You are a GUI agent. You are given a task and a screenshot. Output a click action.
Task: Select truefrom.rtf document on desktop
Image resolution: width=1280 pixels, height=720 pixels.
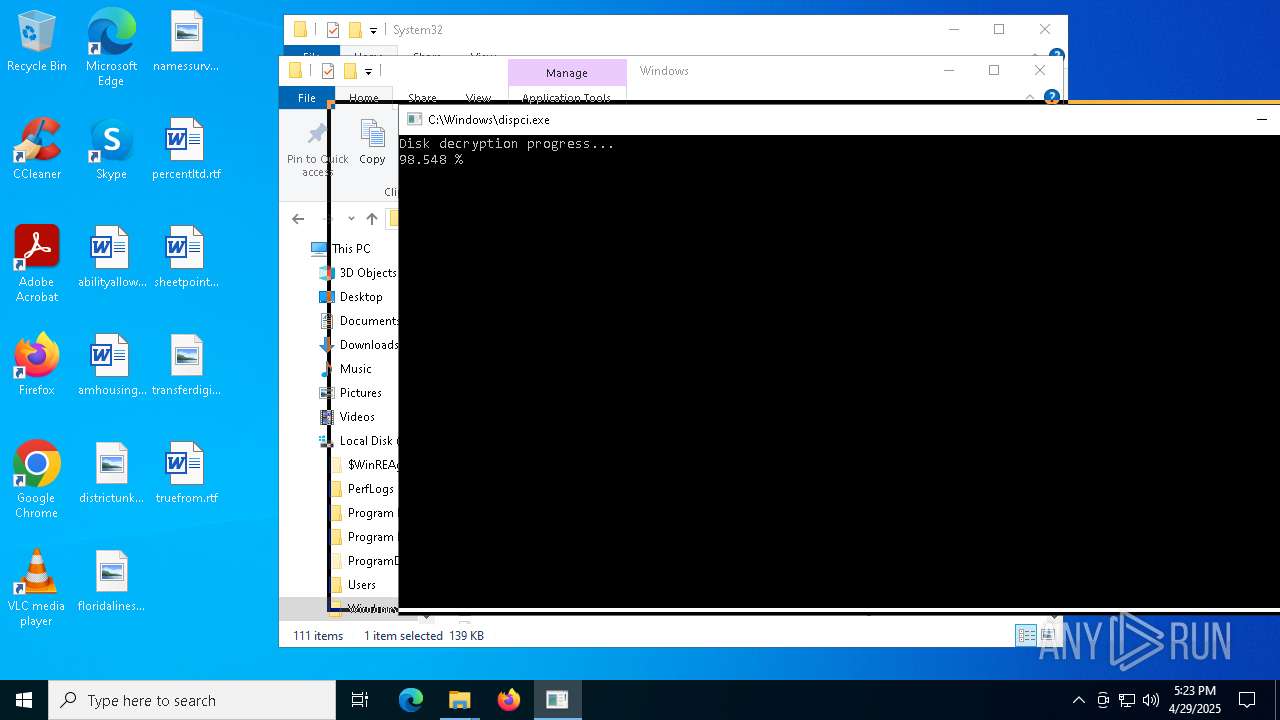point(186,474)
